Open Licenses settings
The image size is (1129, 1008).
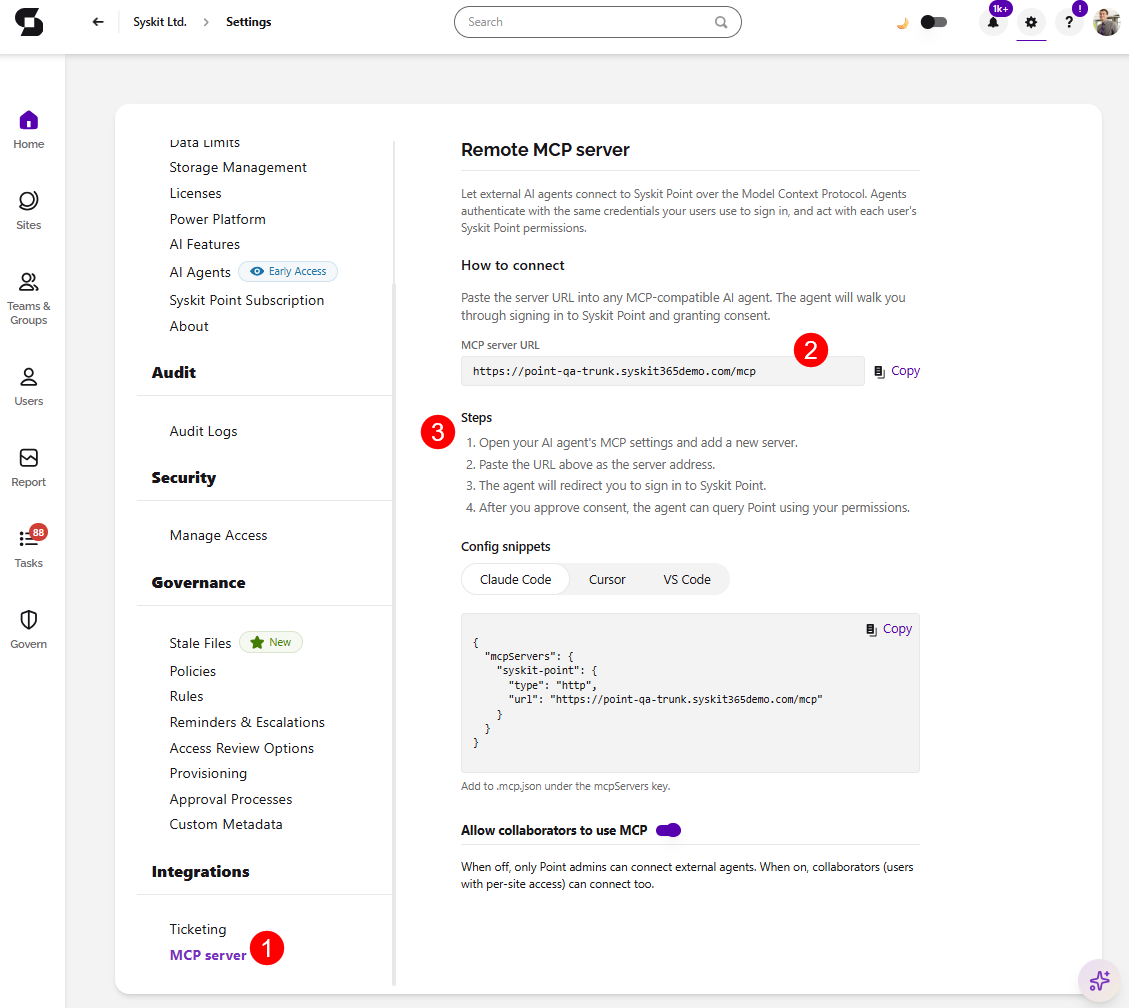(x=195, y=193)
